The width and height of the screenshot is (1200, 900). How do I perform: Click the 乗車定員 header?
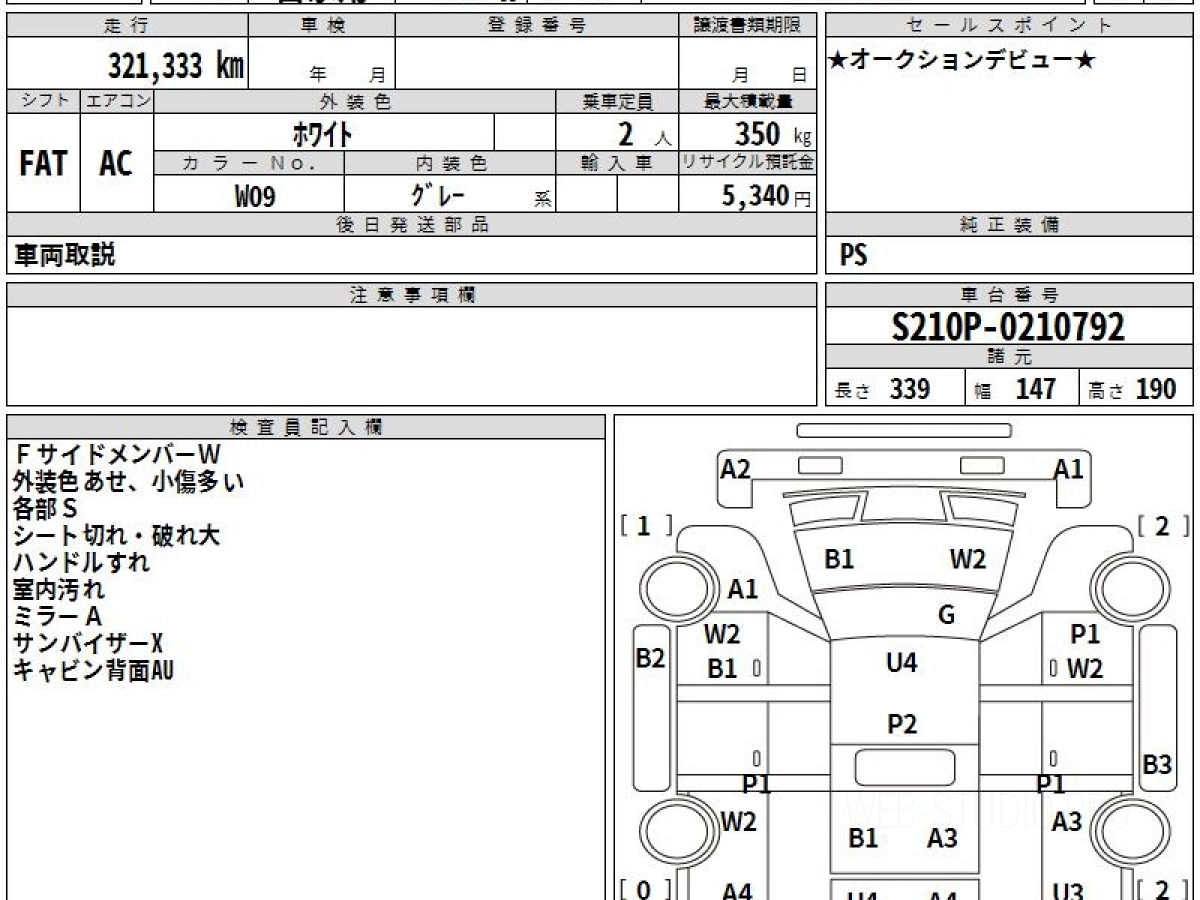click(617, 101)
